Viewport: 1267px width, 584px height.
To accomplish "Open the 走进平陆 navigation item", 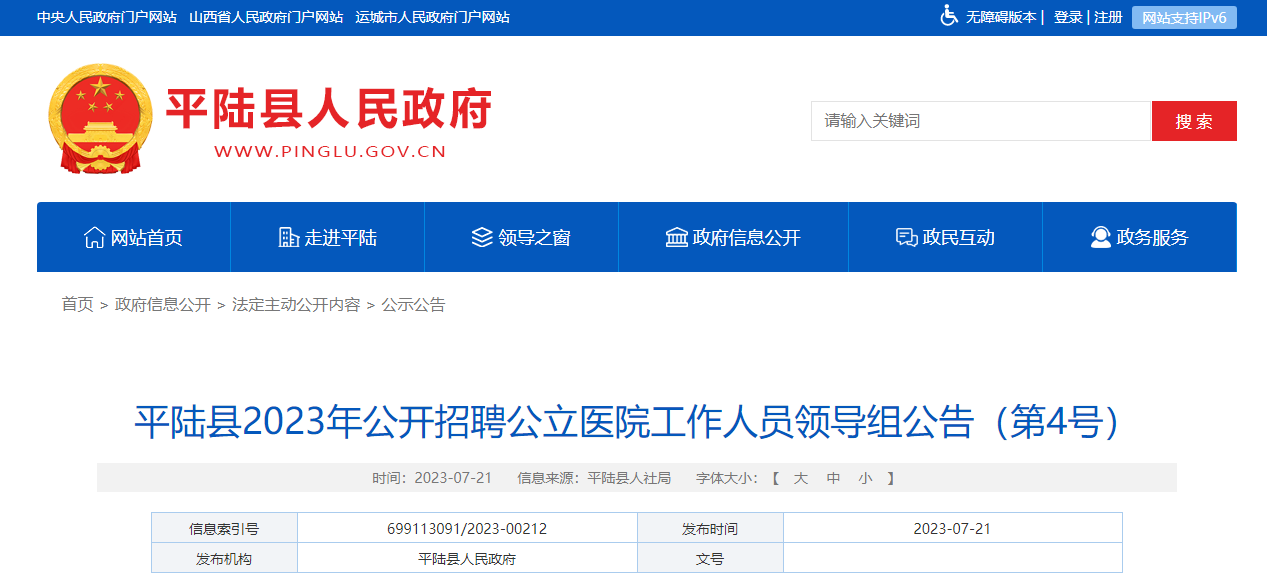I will pyautogui.click(x=328, y=237).
